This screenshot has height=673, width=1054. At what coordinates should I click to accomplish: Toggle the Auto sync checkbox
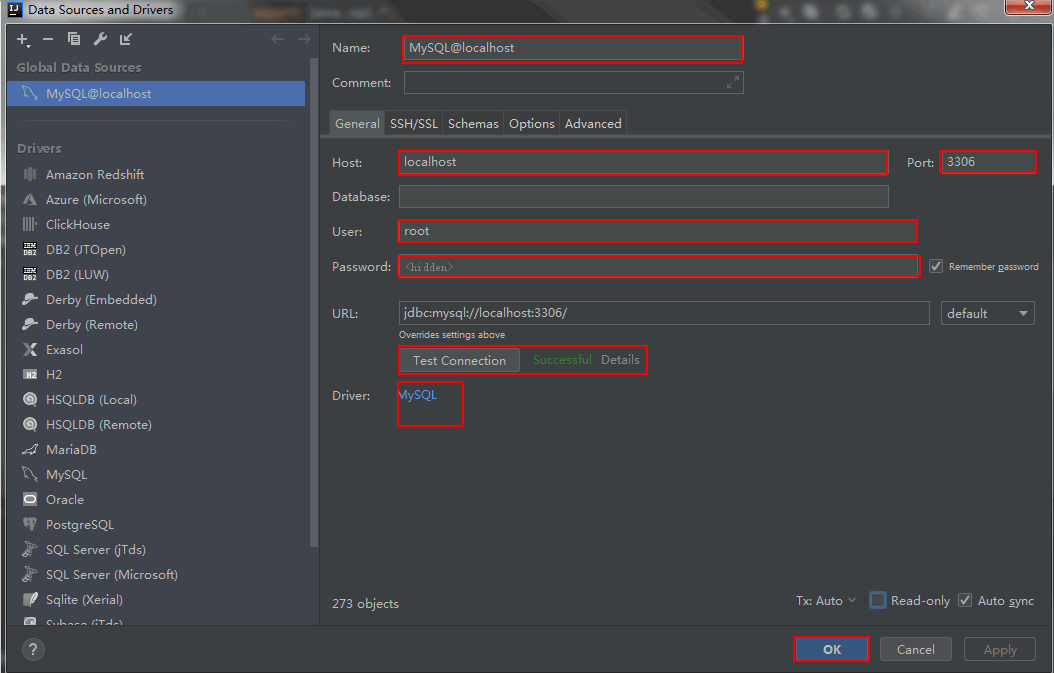[965, 600]
